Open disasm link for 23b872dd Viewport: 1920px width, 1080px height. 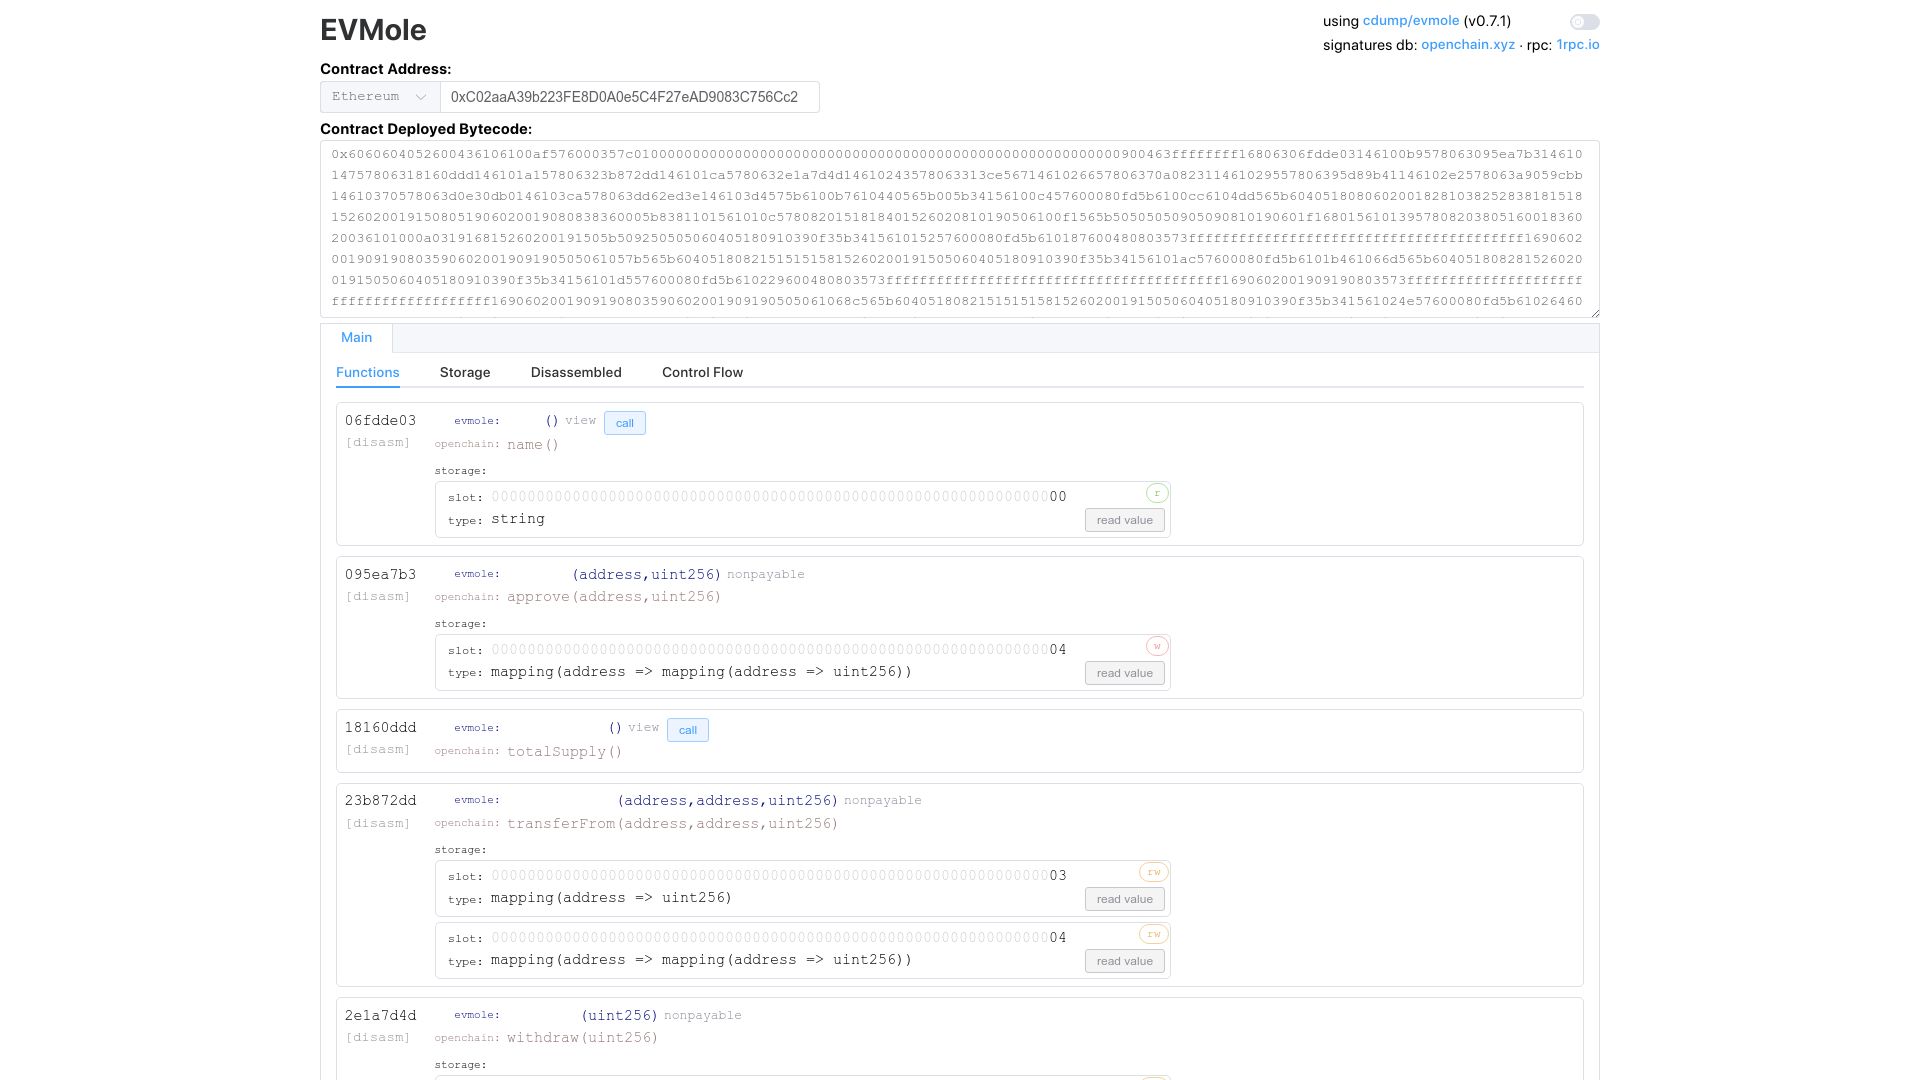coord(378,824)
